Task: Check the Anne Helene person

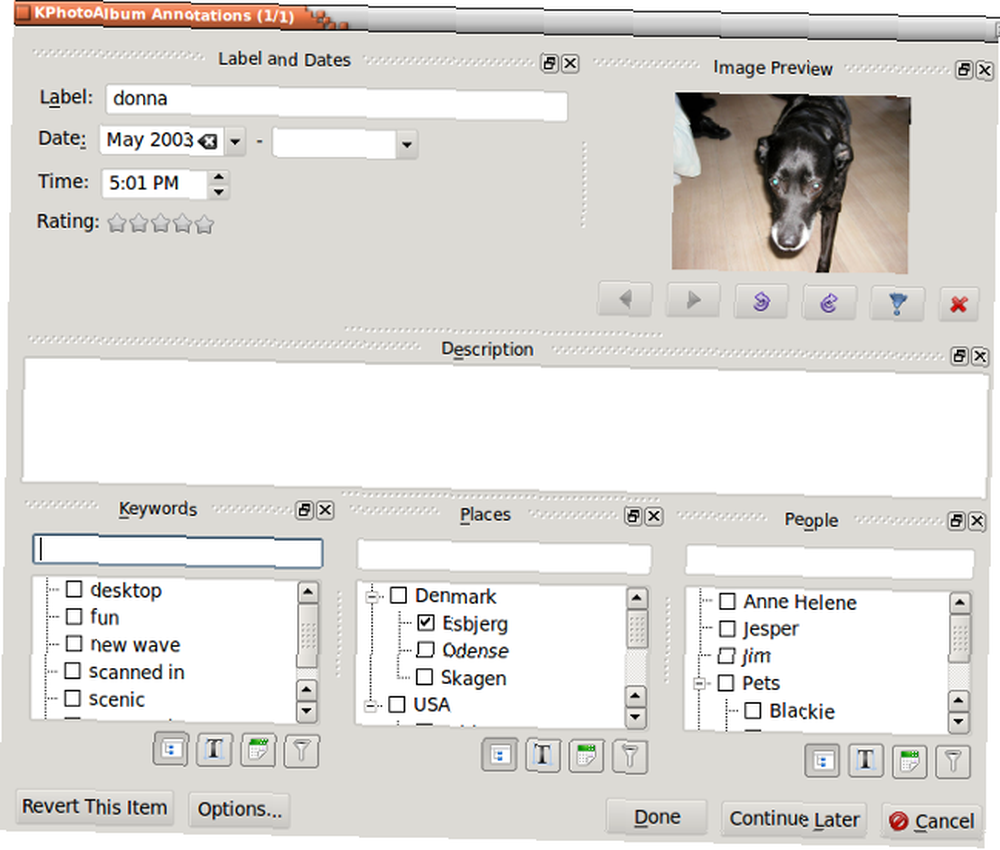Action: pyautogui.click(x=728, y=601)
